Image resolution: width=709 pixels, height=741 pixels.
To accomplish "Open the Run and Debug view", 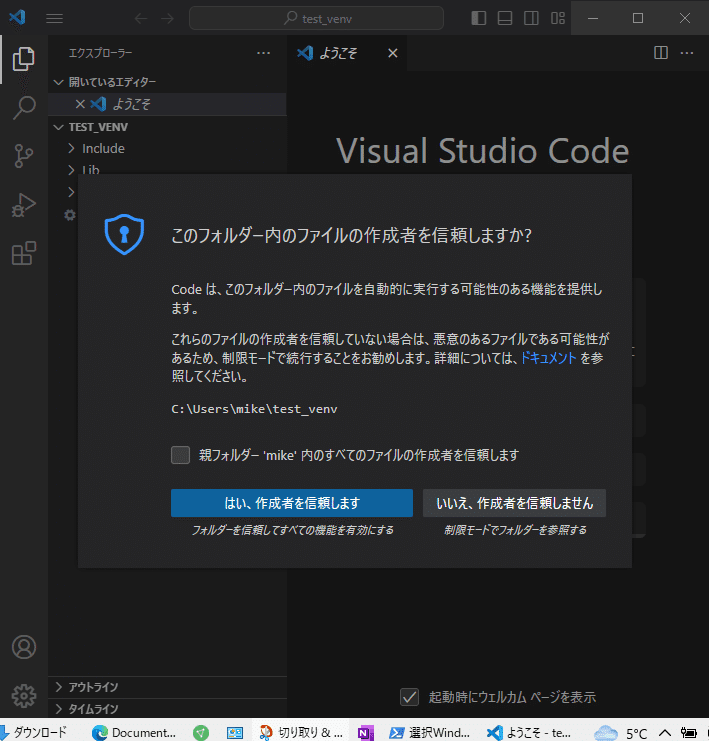I will [x=24, y=205].
